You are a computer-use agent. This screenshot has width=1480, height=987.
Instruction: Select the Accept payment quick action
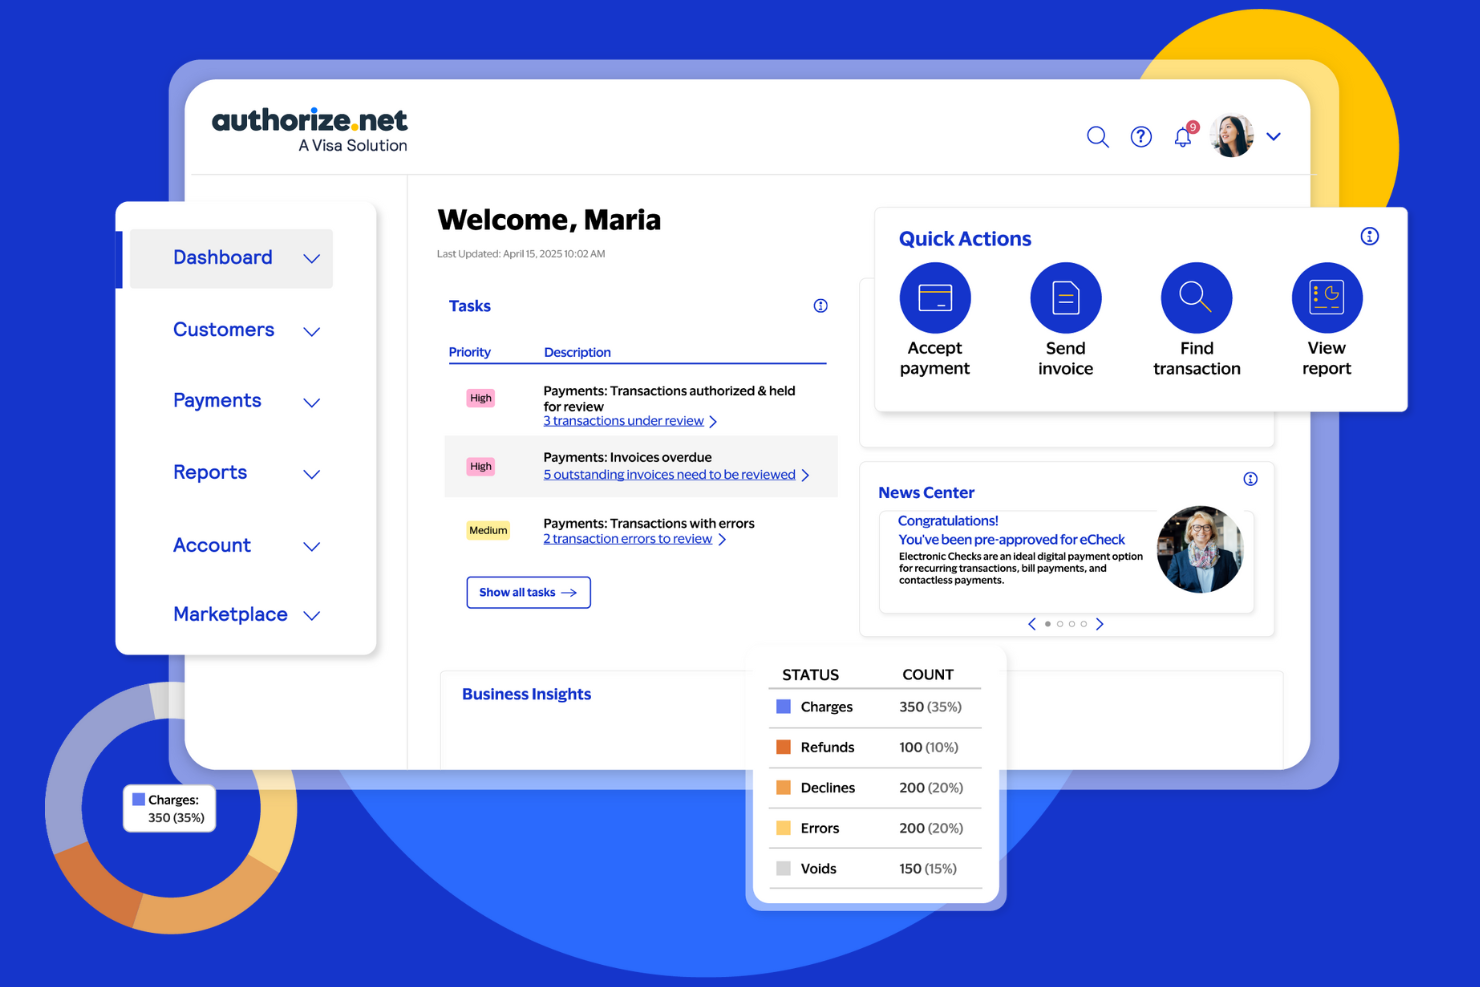[x=934, y=297]
